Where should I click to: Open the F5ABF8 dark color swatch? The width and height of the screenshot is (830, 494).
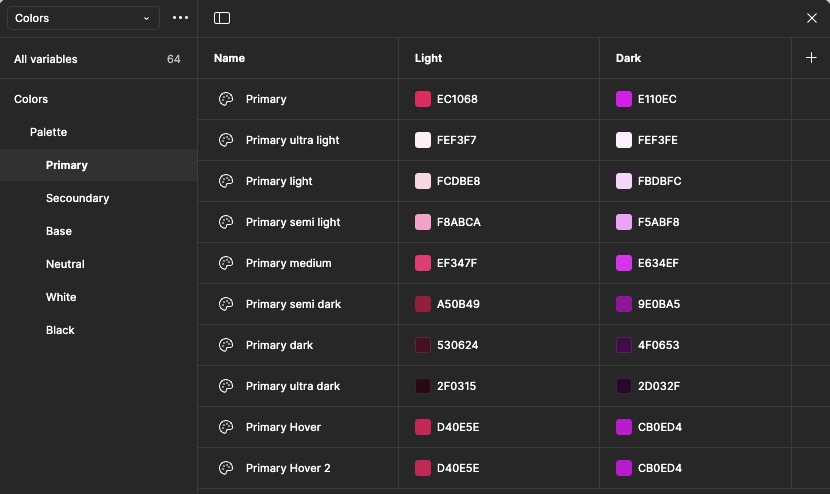[x=624, y=222]
